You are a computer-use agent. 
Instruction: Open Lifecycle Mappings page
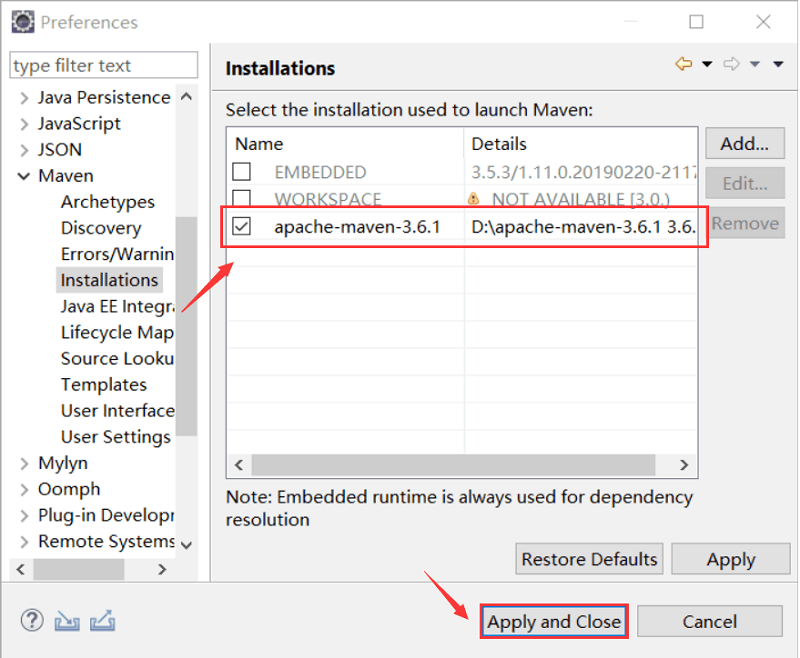(x=117, y=333)
